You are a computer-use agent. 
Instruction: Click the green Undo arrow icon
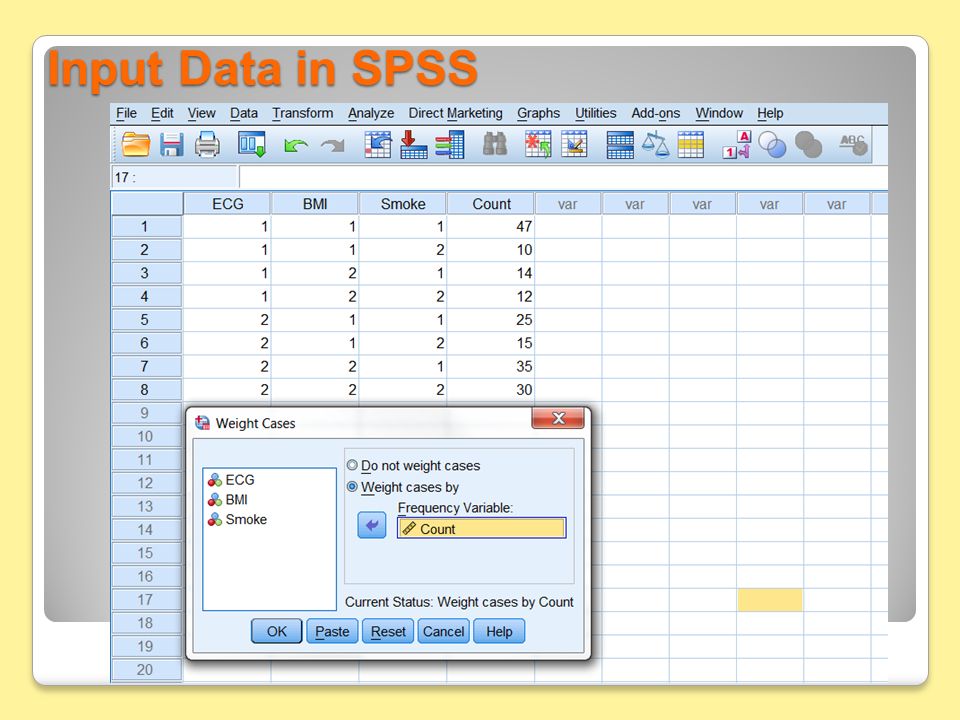click(296, 146)
